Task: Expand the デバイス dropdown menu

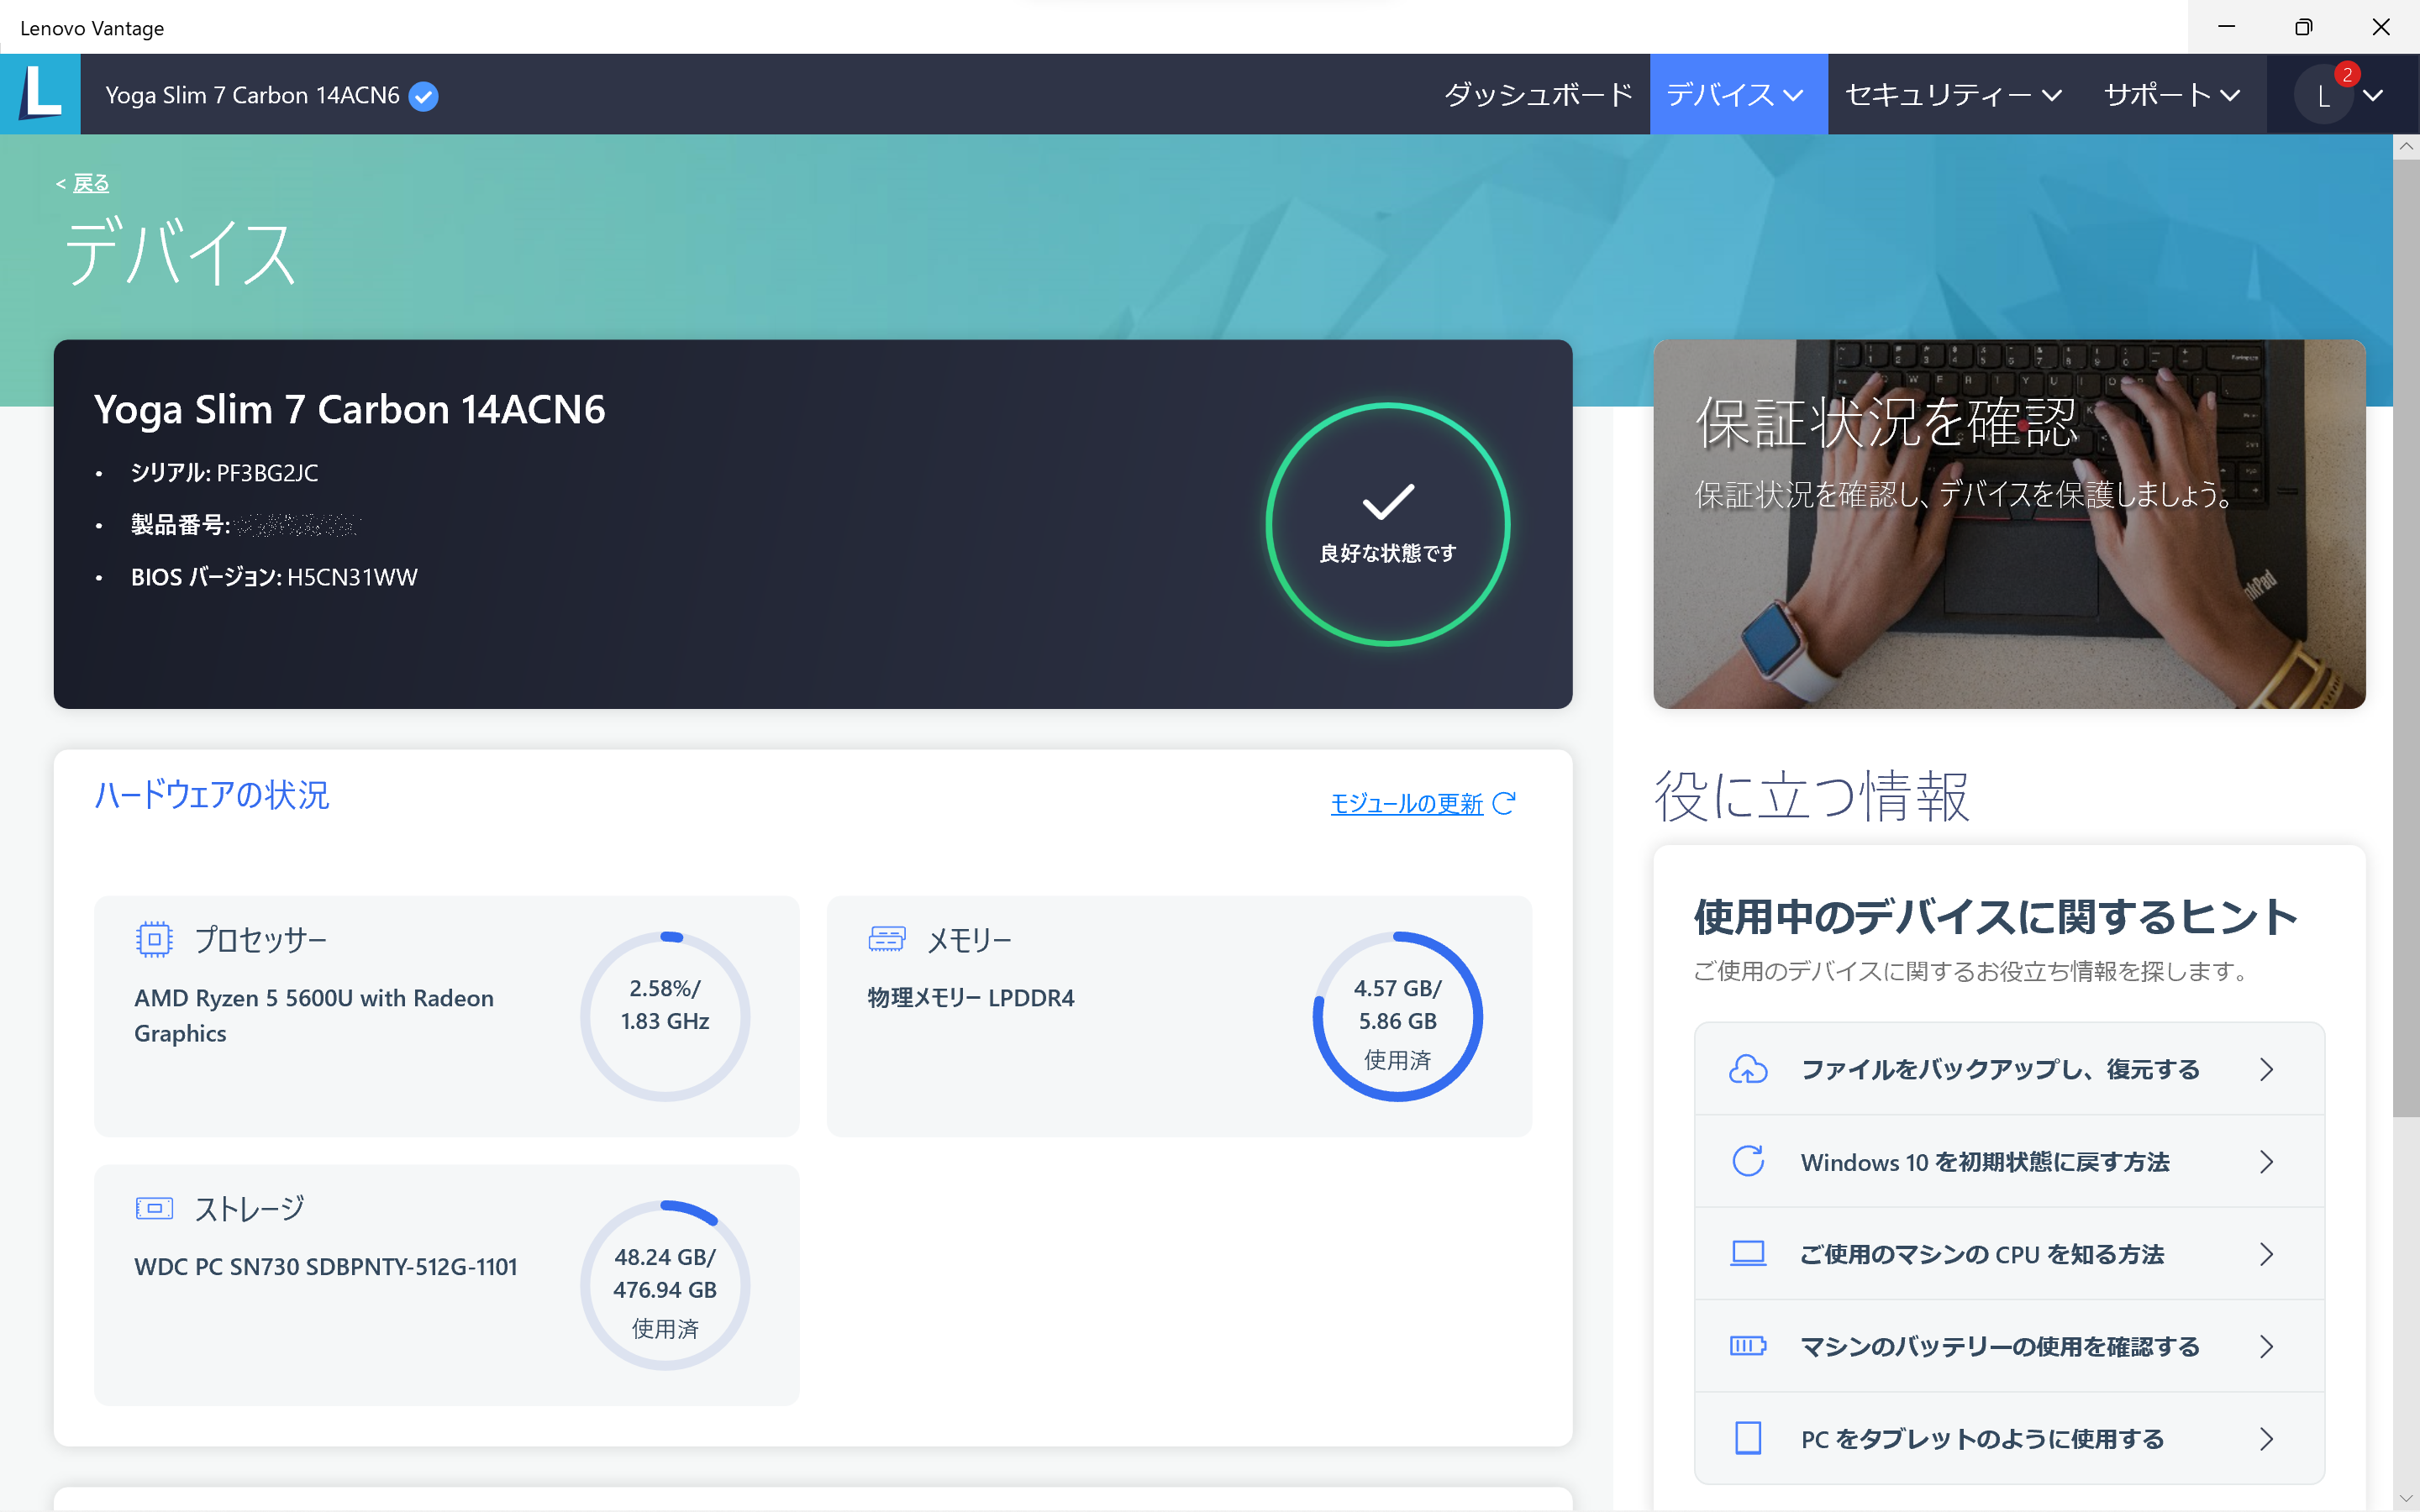Action: pos(1737,95)
